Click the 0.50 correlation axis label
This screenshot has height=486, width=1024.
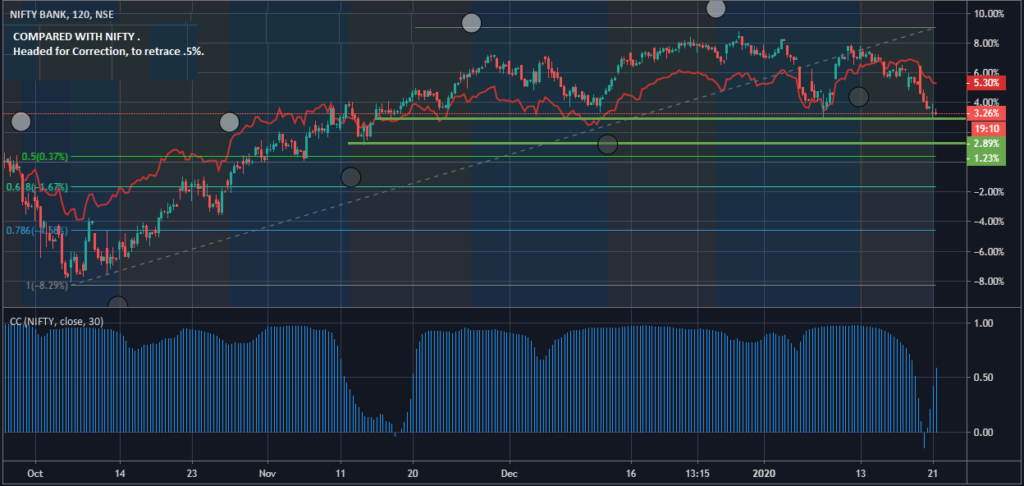click(984, 378)
